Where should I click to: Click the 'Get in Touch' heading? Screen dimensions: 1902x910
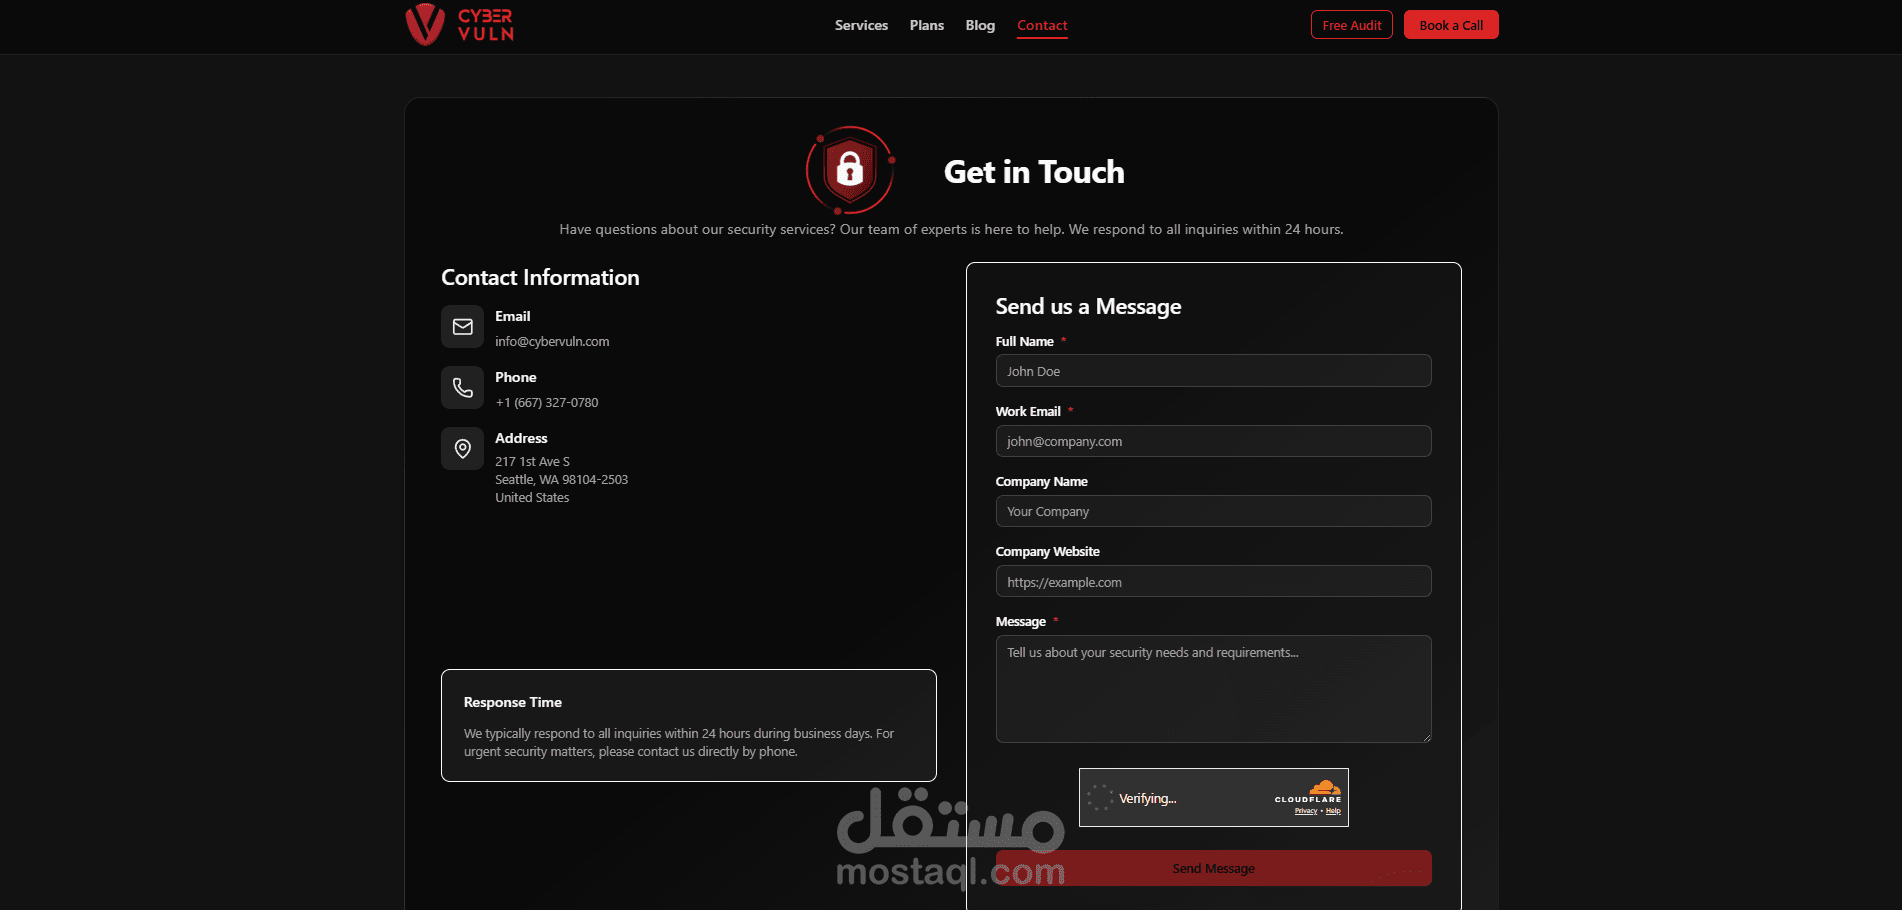point(1034,172)
